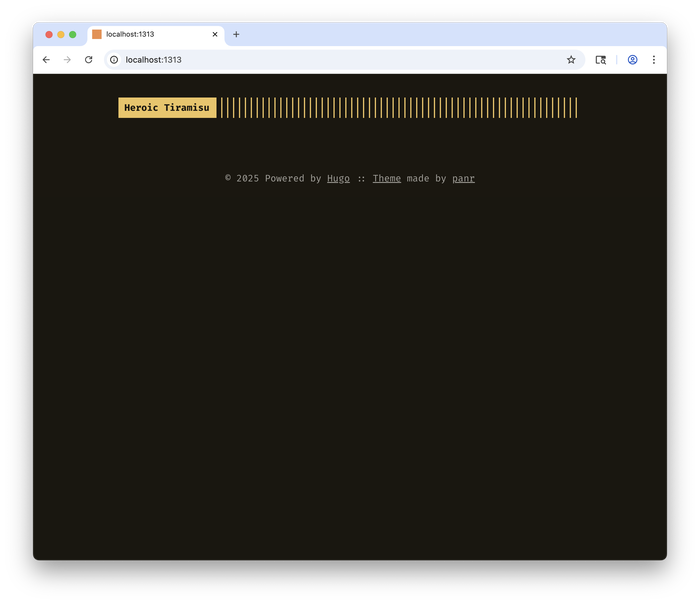Viewport: 700px width, 604px height.
Task: Open the Chrome profile avatar
Action: (x=633, y=60)
